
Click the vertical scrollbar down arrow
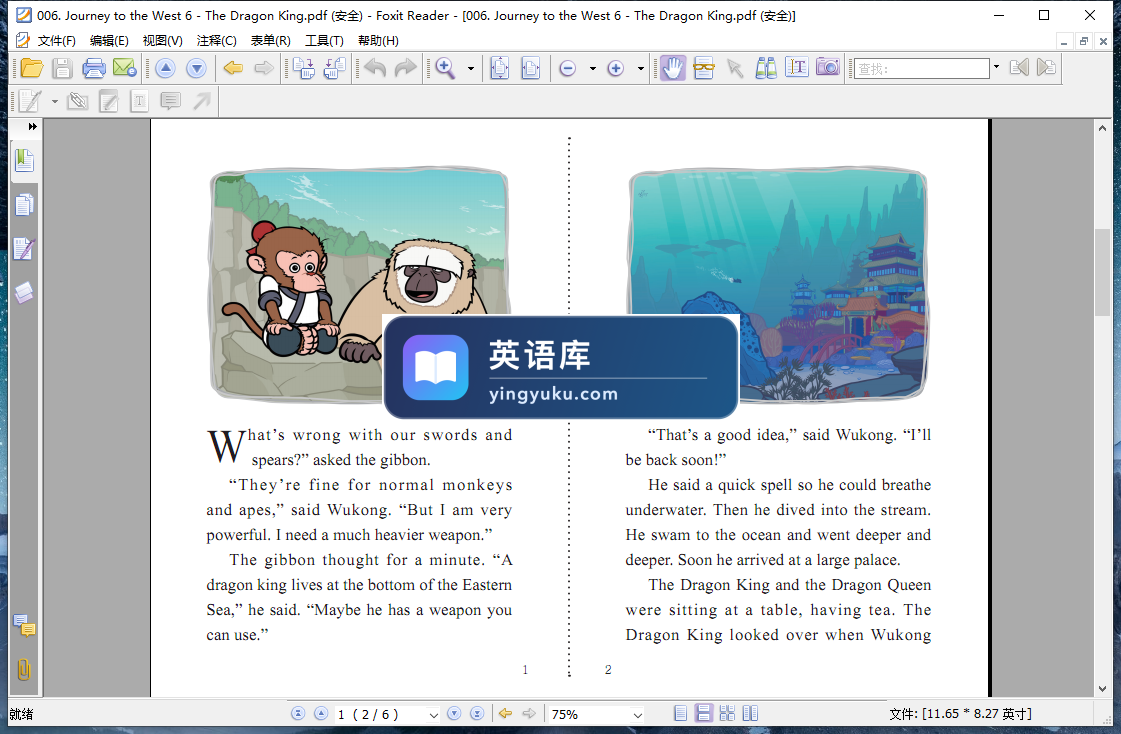(x=1102, y=688)
